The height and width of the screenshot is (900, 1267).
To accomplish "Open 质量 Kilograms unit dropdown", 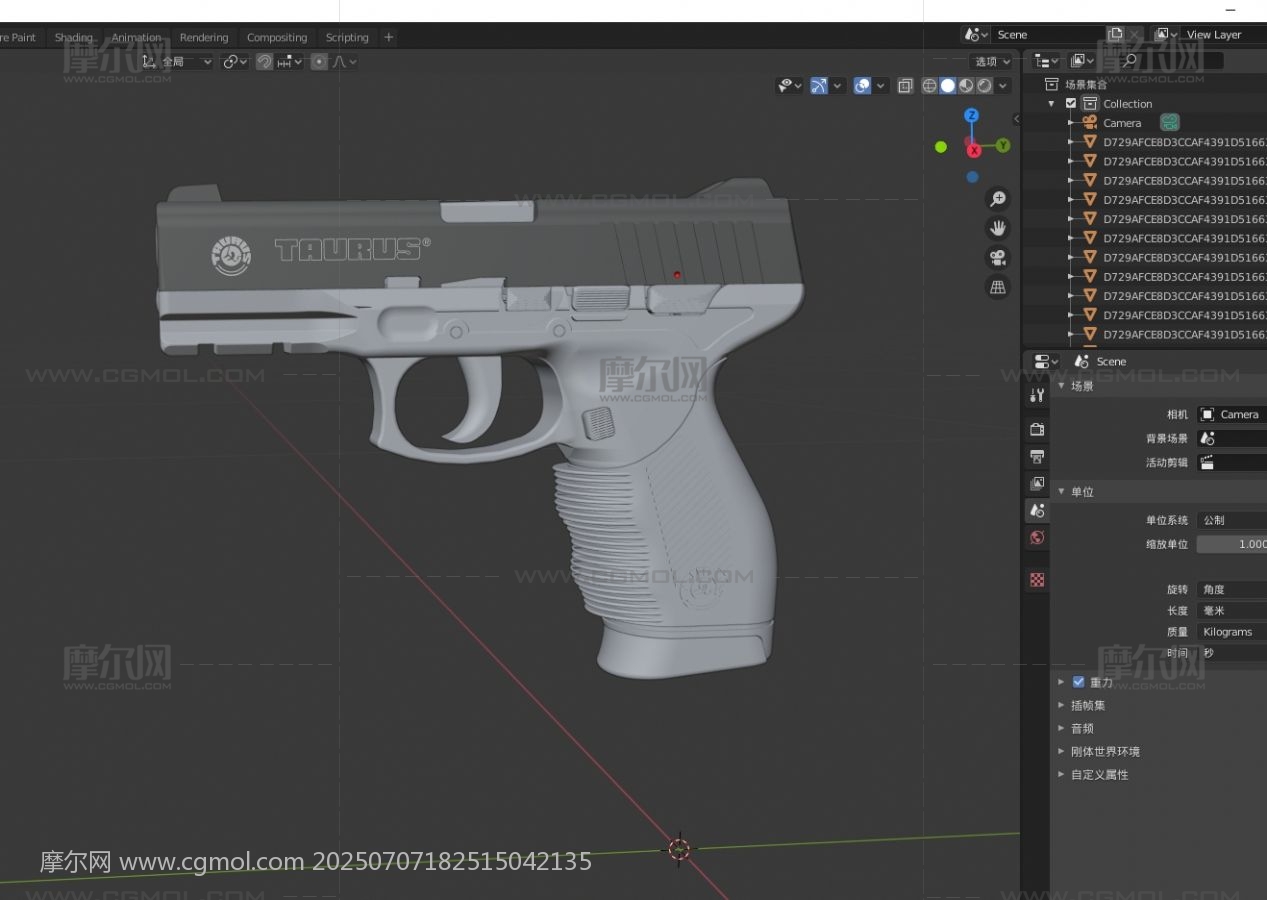I will (1232, 632).
